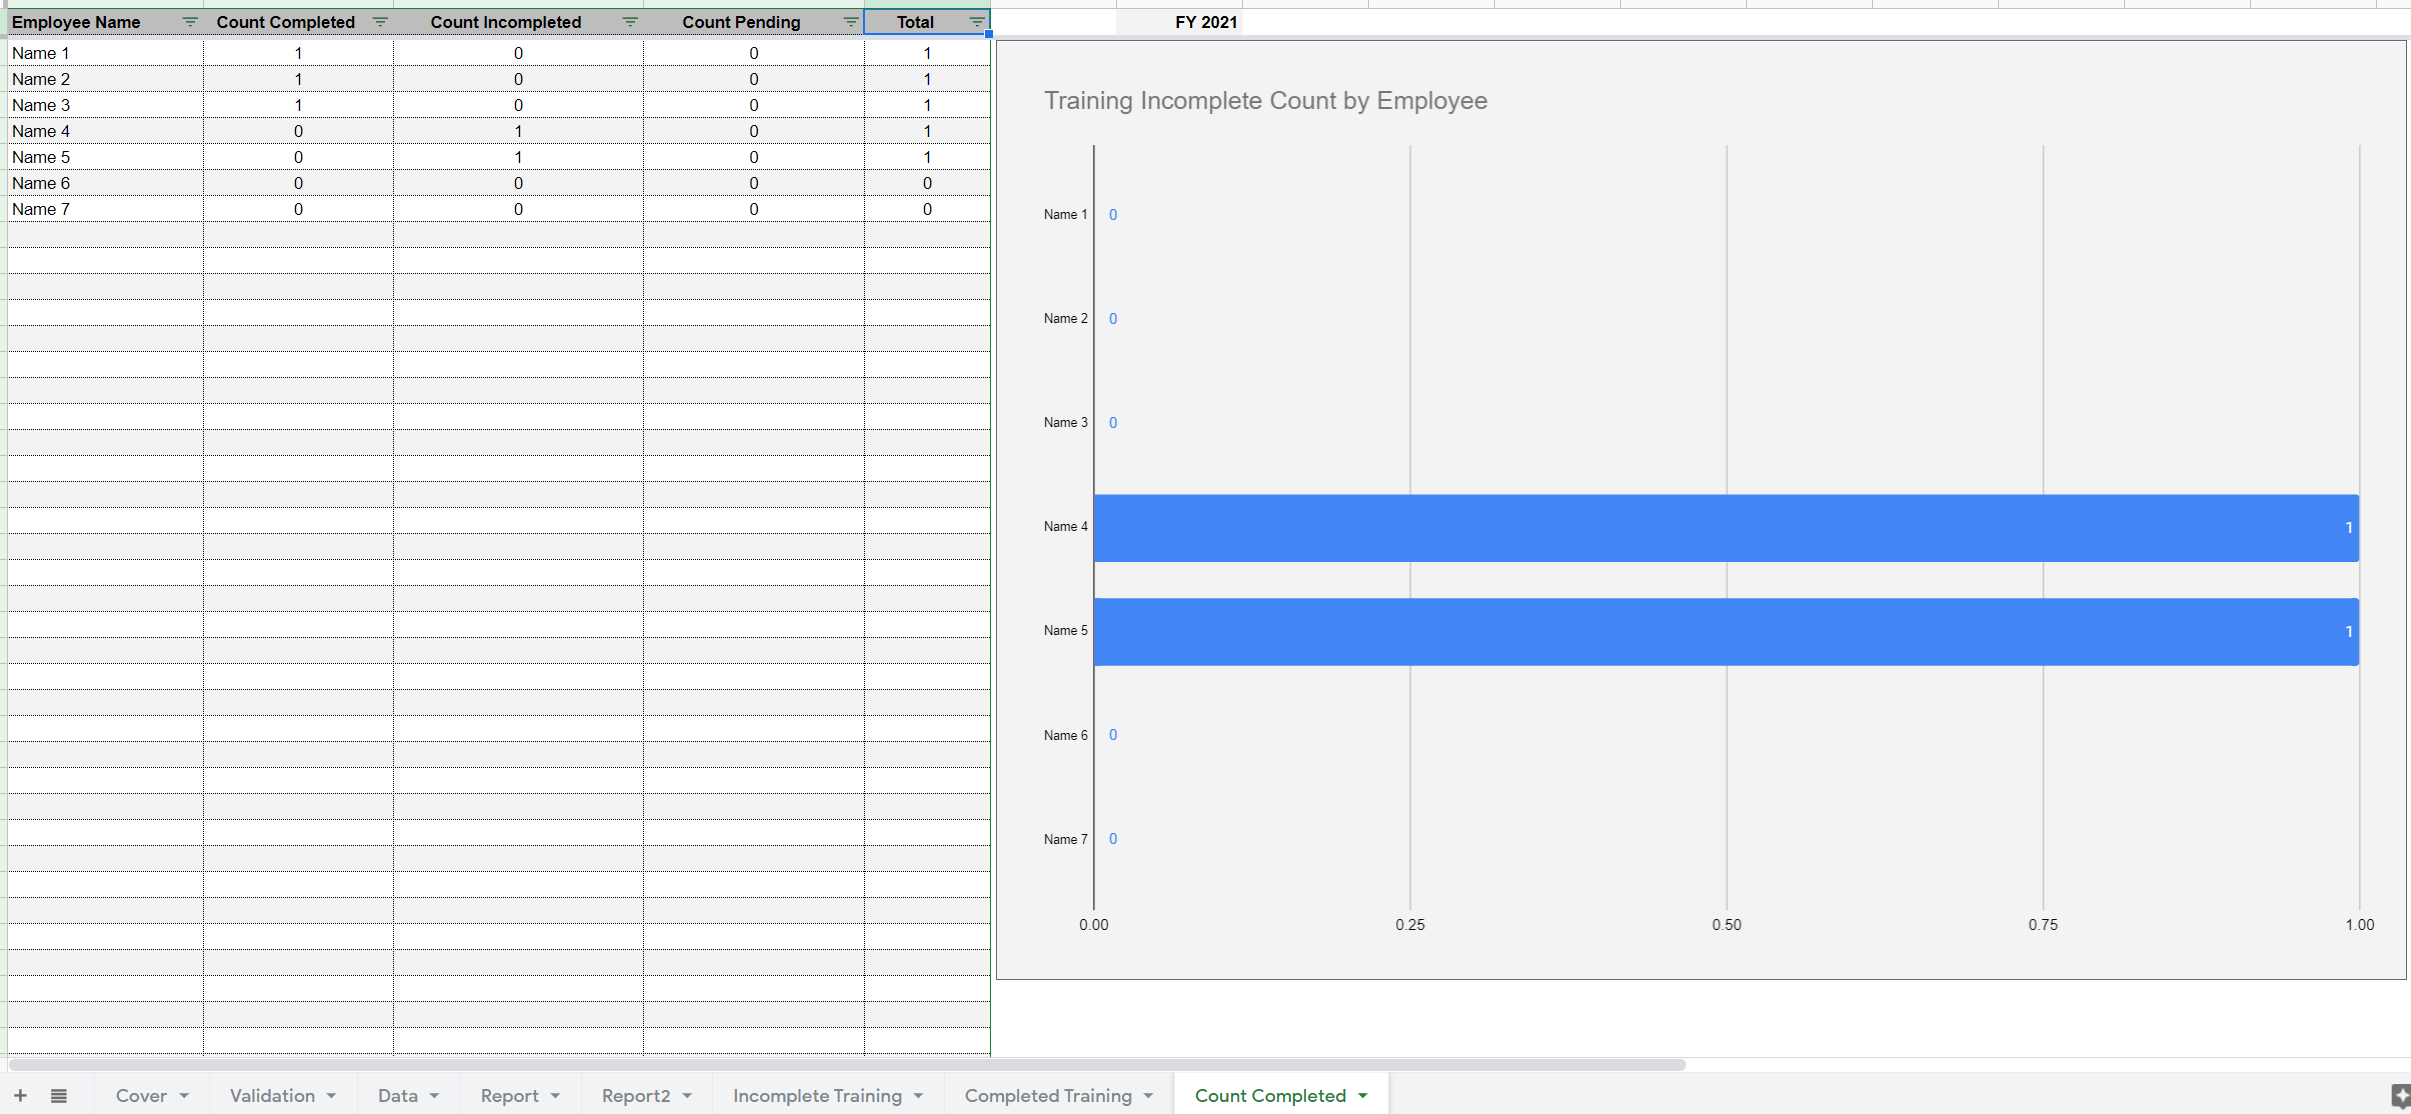Select the Employee Name header cell

[105, 22]
